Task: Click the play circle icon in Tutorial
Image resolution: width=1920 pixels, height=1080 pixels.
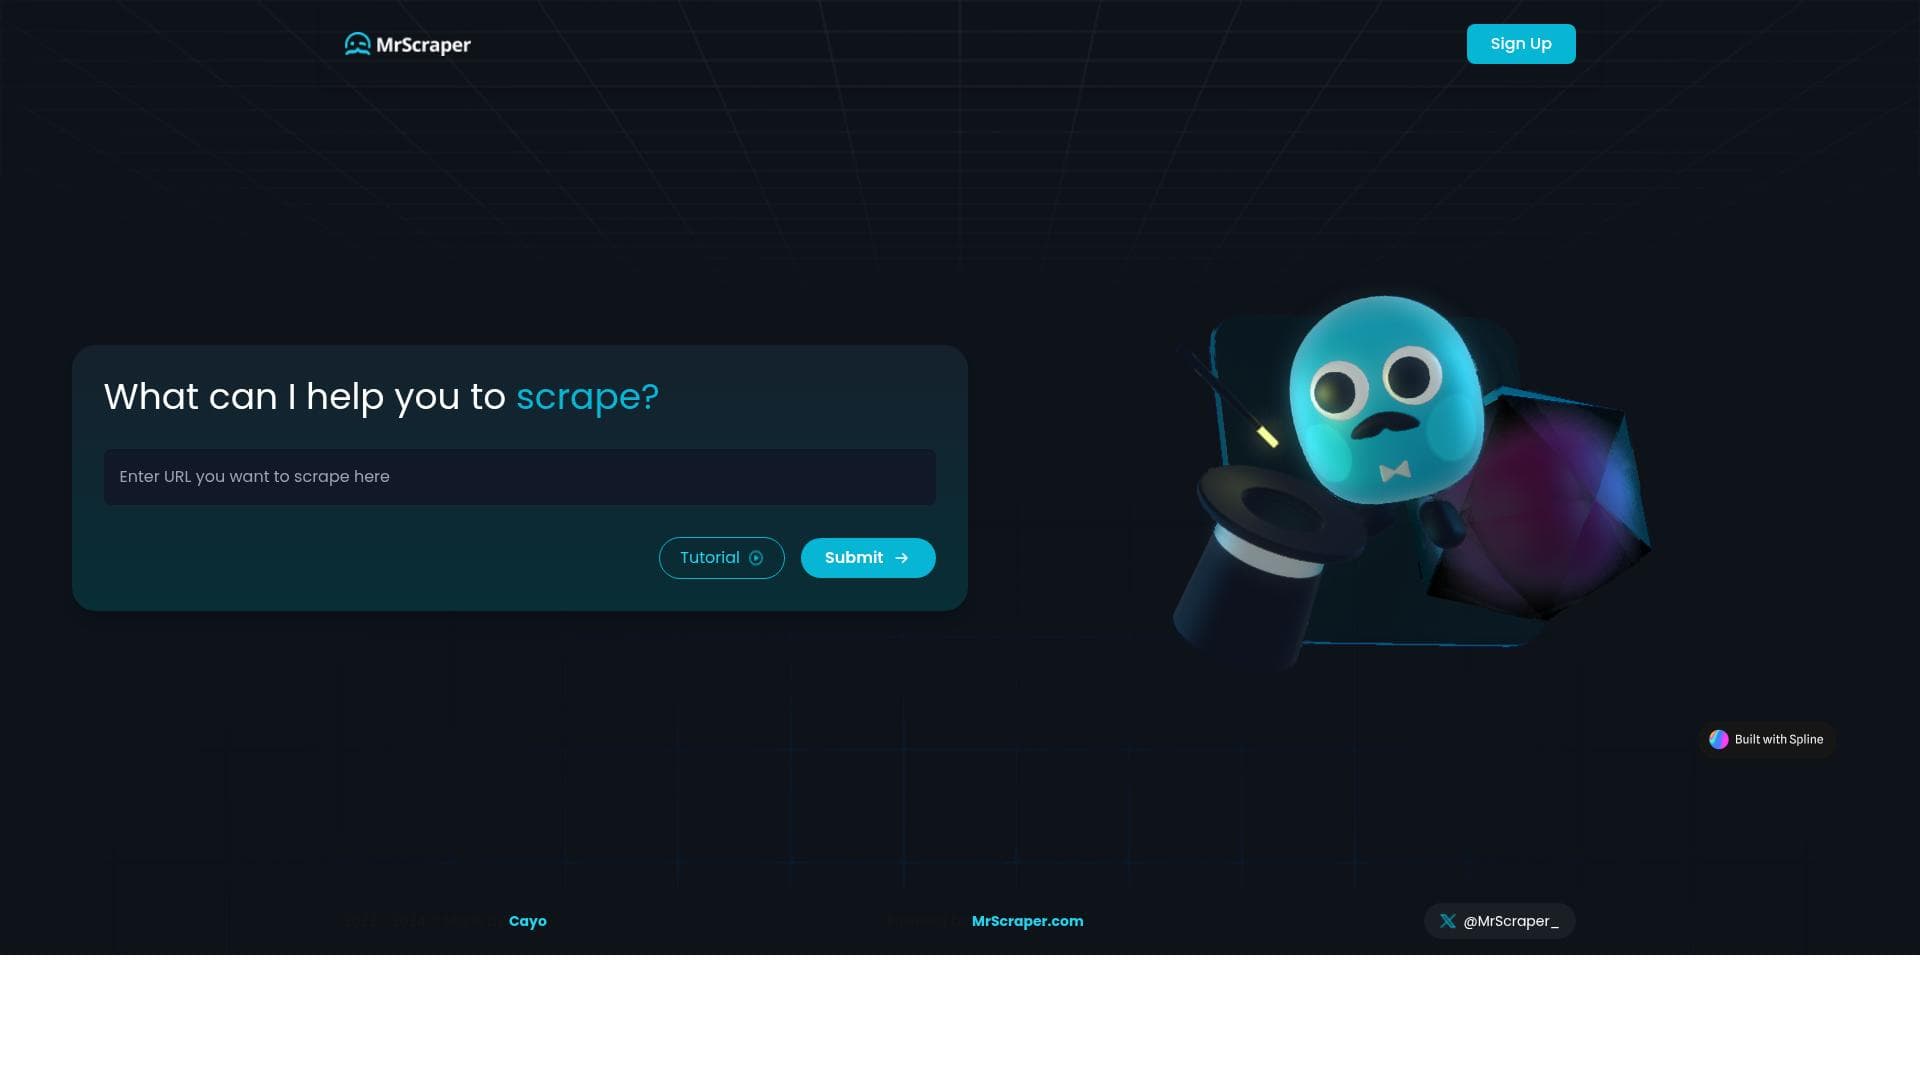Action: pyautogui.click(x=756, y=558)
